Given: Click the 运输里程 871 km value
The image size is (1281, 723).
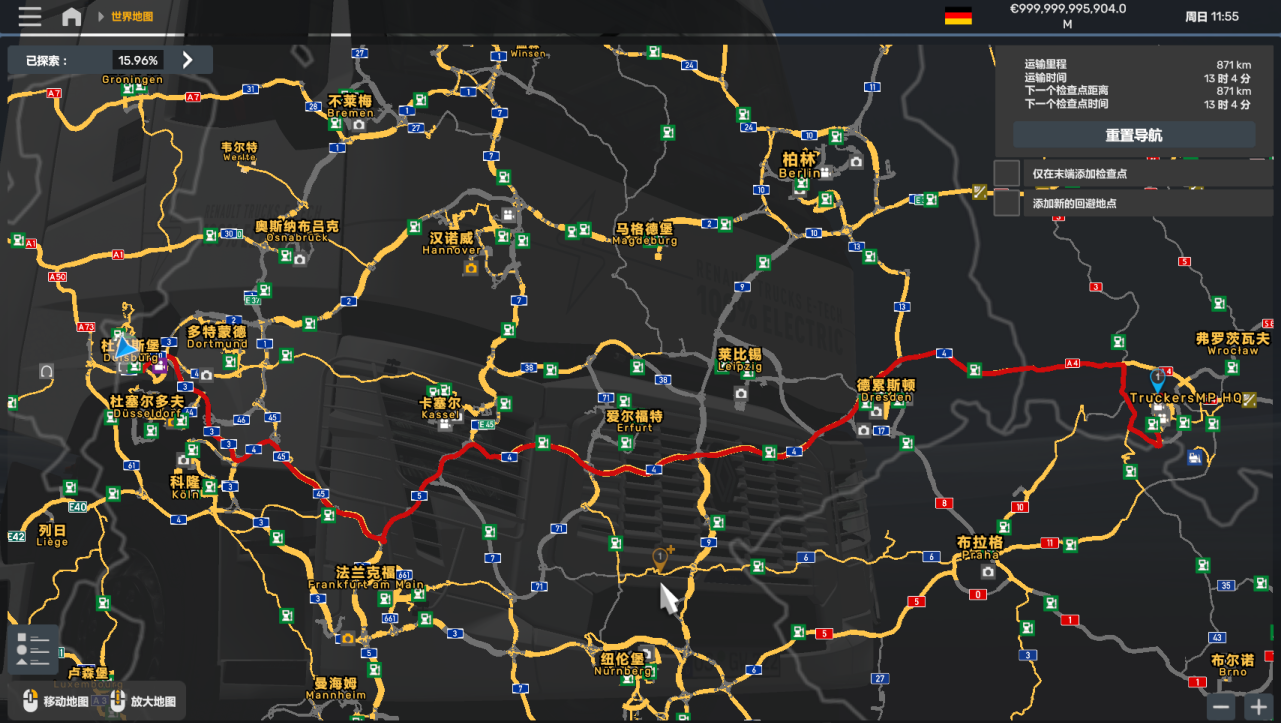Looking at the screenshot, I should pyautogui.click(x=1234, y=64).
